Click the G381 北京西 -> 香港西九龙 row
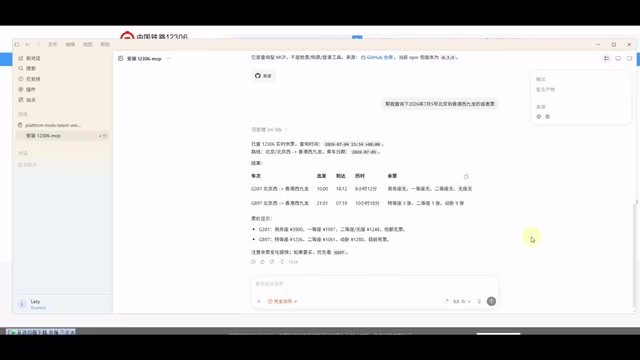This screenshot has height=360, width=640. coord(362,189)
